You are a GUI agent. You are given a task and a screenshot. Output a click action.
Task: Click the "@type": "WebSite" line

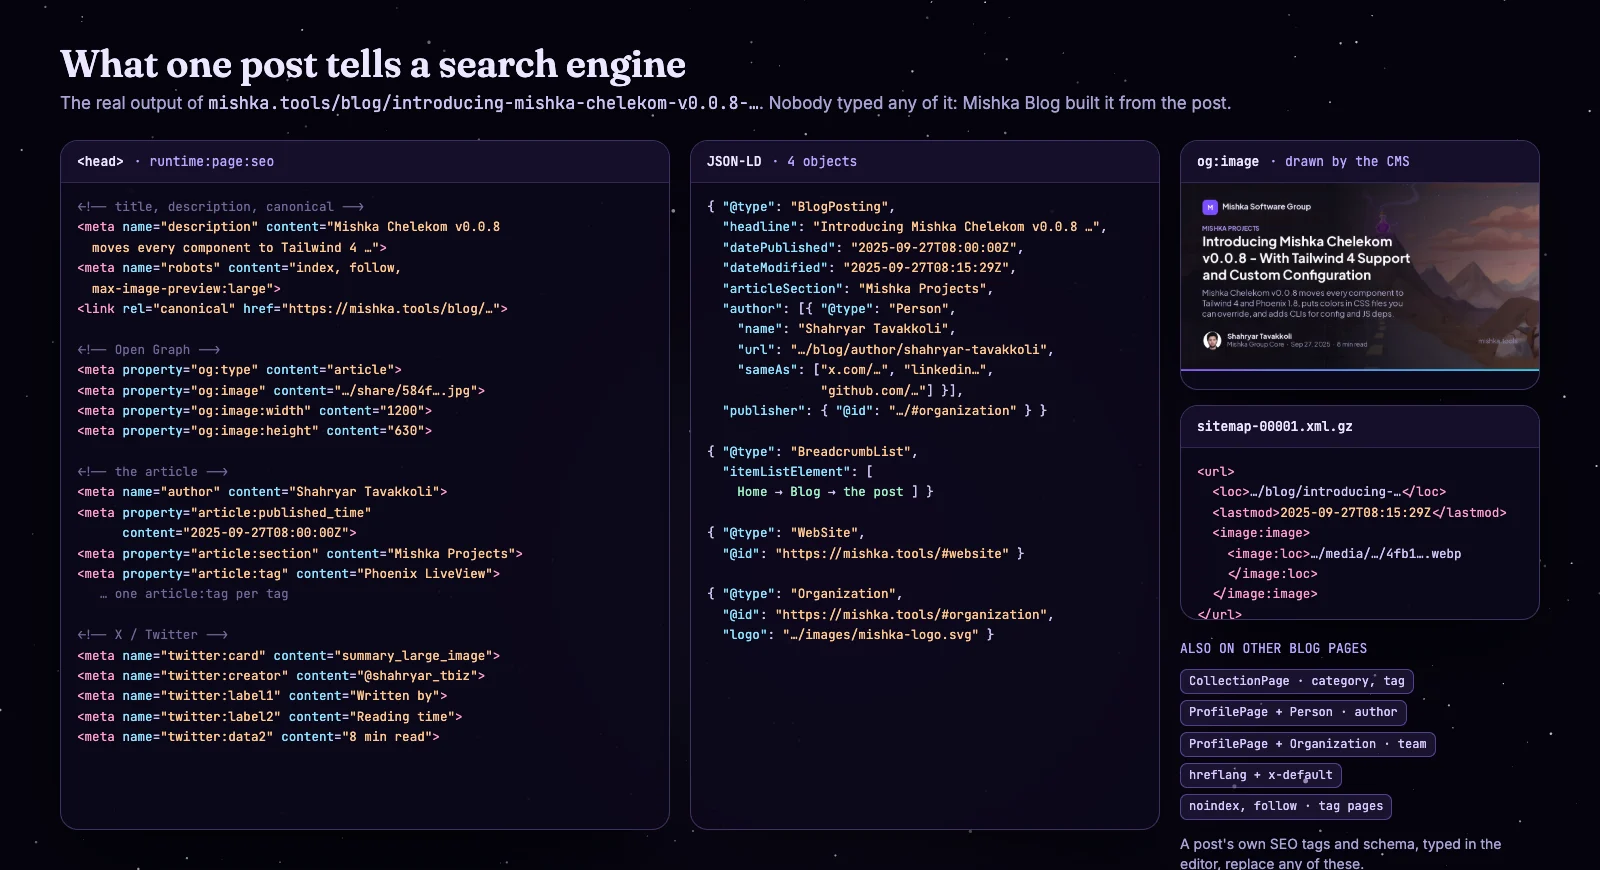point(786,533)
